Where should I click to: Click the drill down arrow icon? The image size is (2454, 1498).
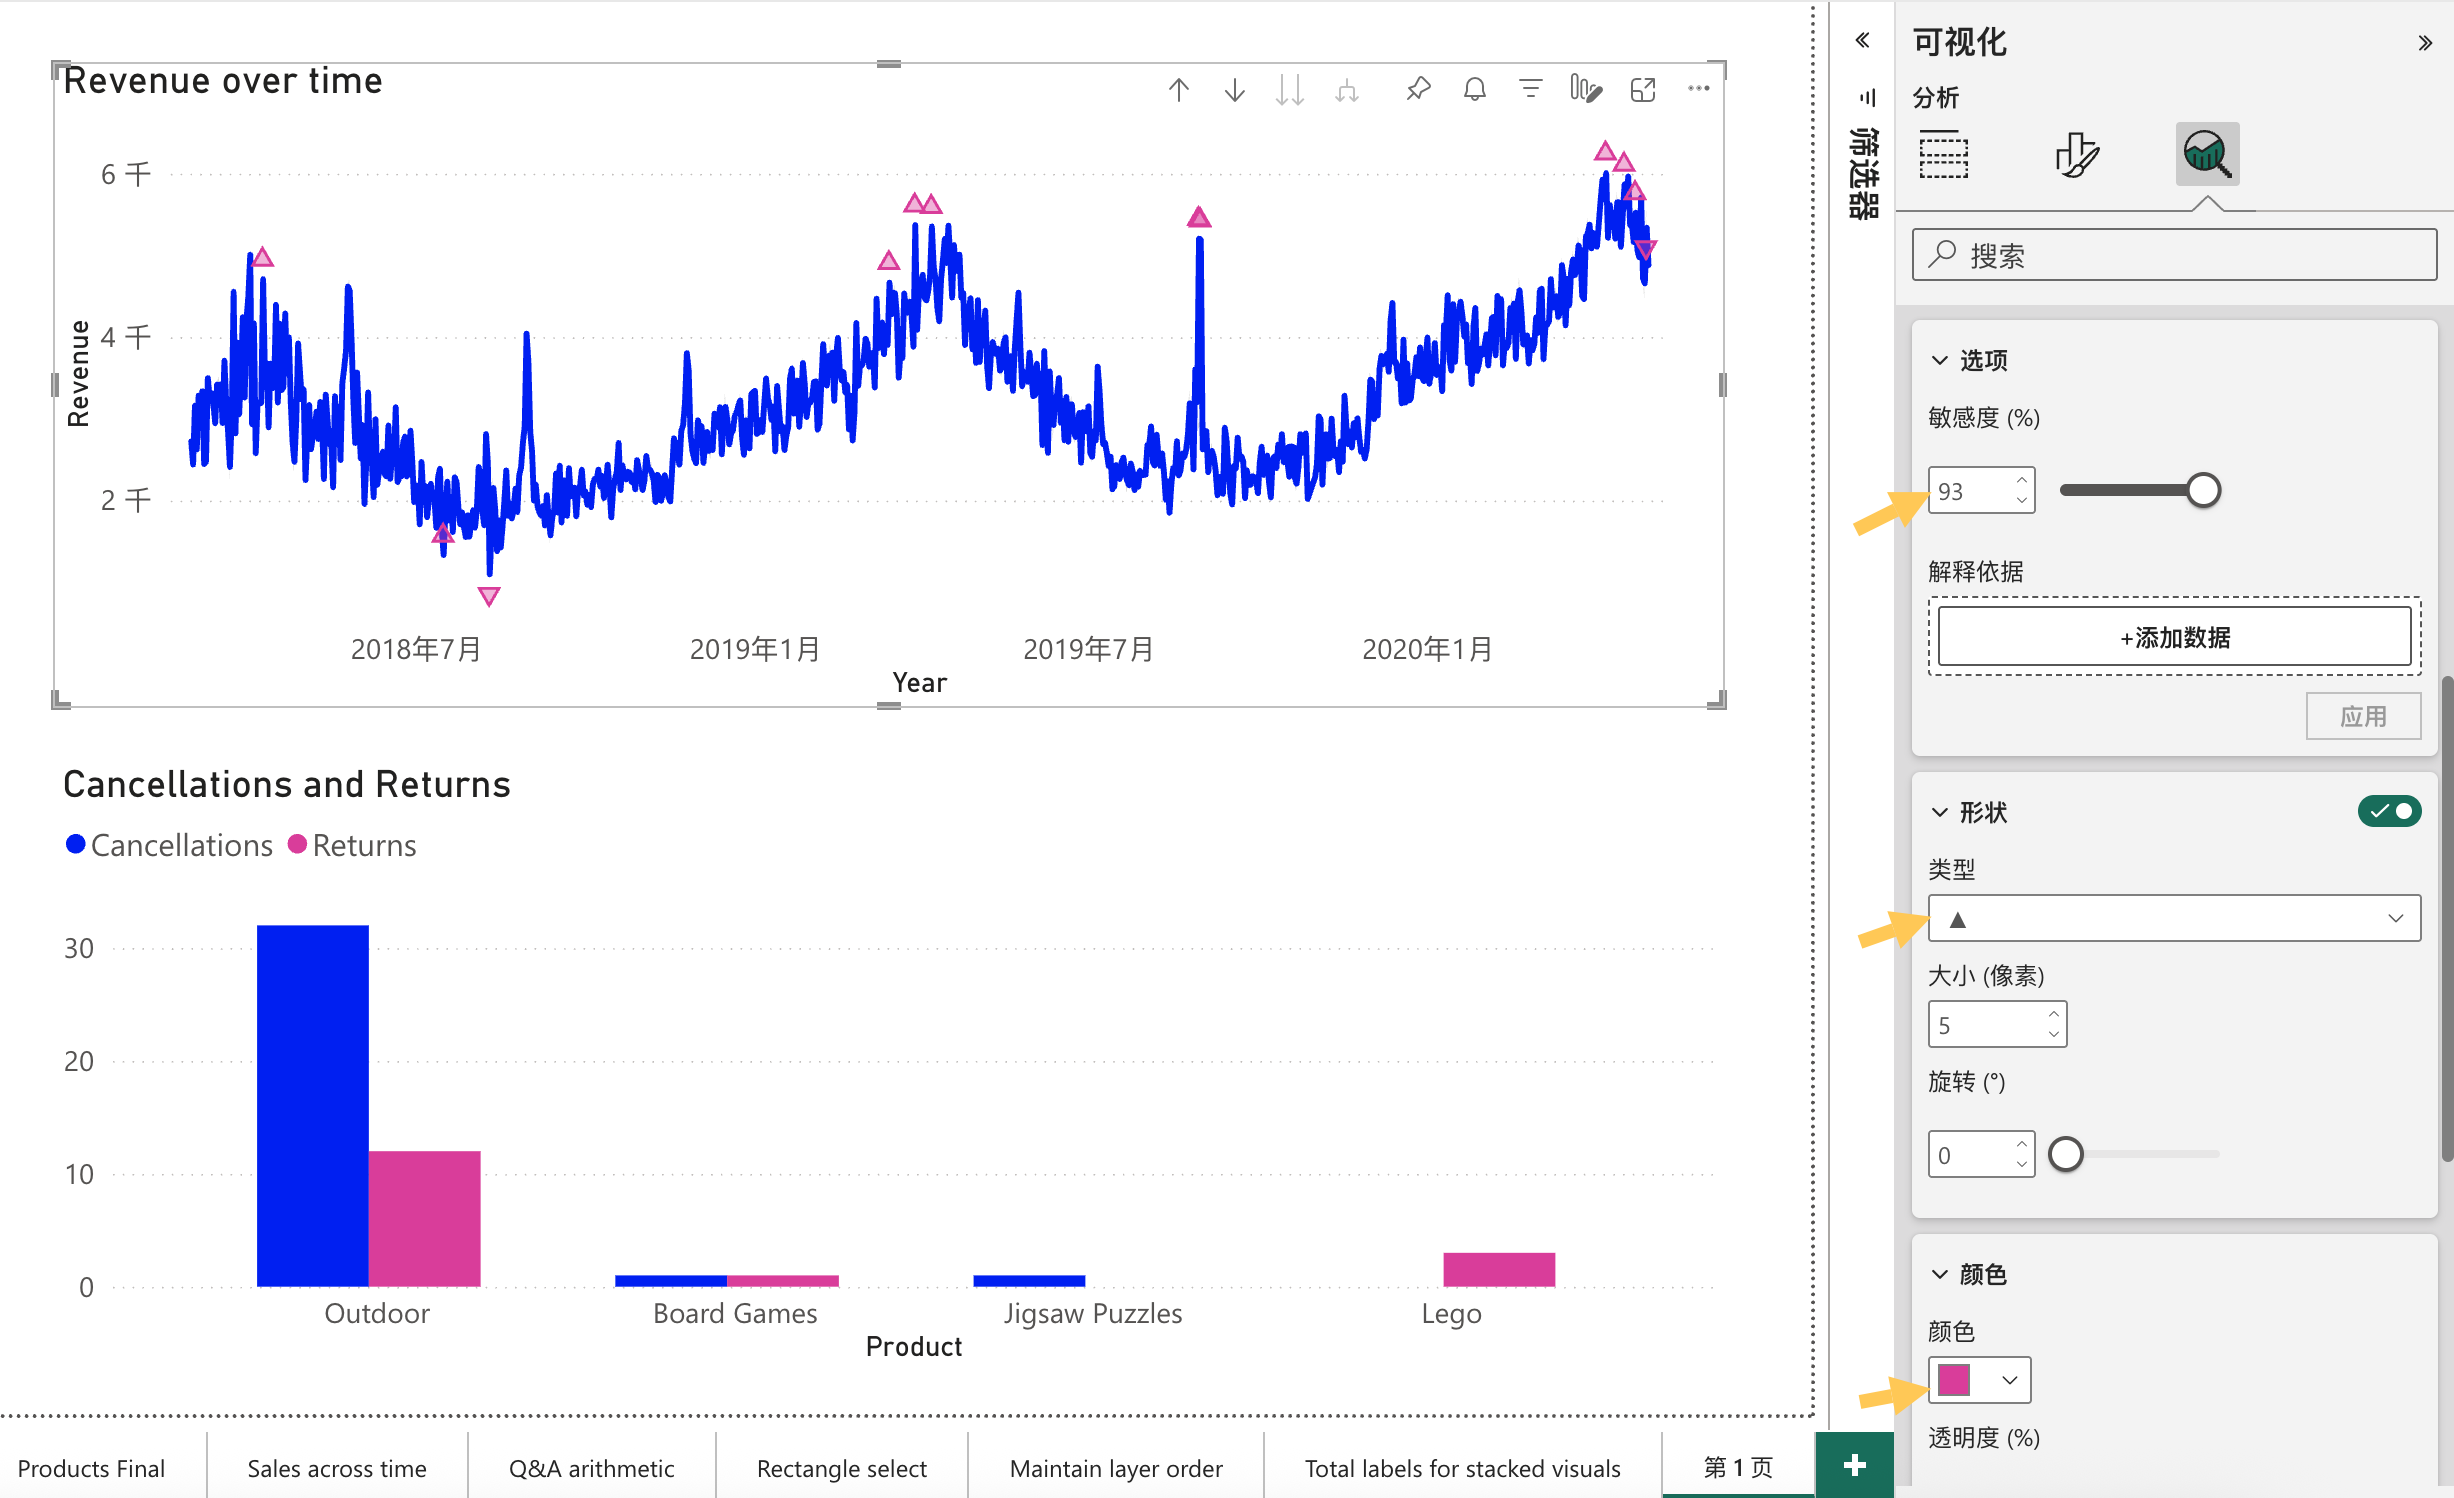coord(1235,90)
